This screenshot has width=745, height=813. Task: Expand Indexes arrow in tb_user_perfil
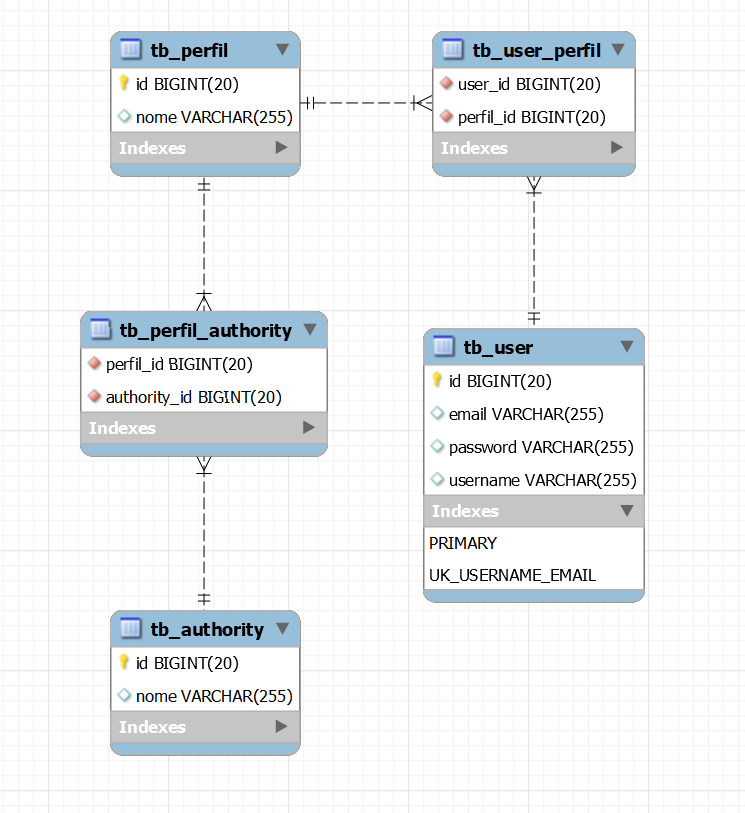click(x=617, y=147)
